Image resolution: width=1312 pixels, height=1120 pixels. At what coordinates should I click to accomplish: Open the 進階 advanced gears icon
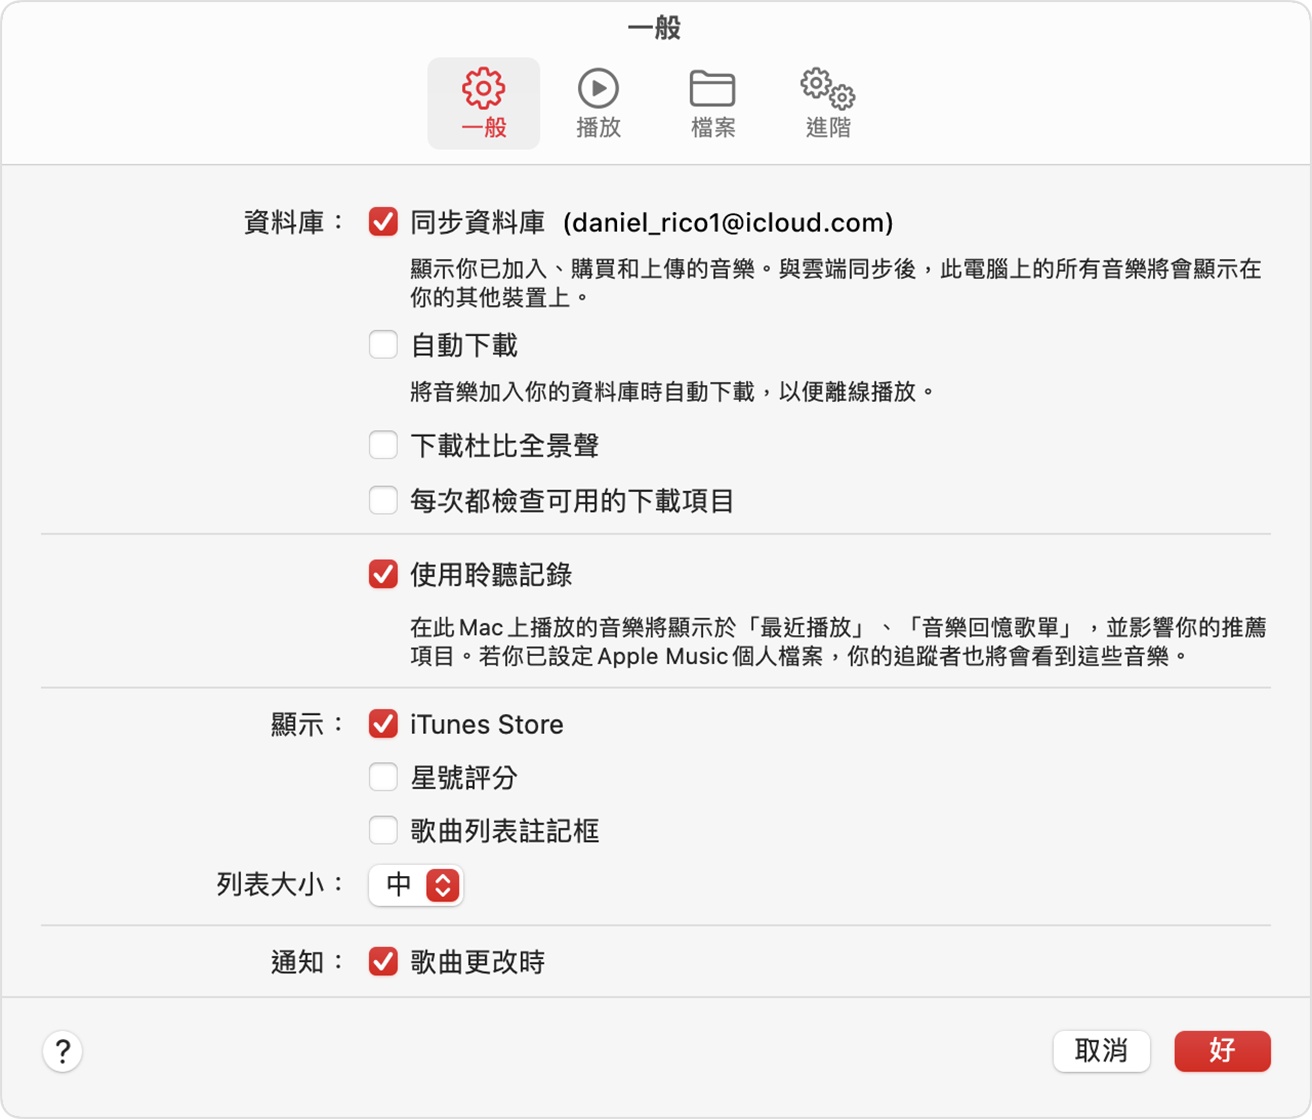(827, 89)
